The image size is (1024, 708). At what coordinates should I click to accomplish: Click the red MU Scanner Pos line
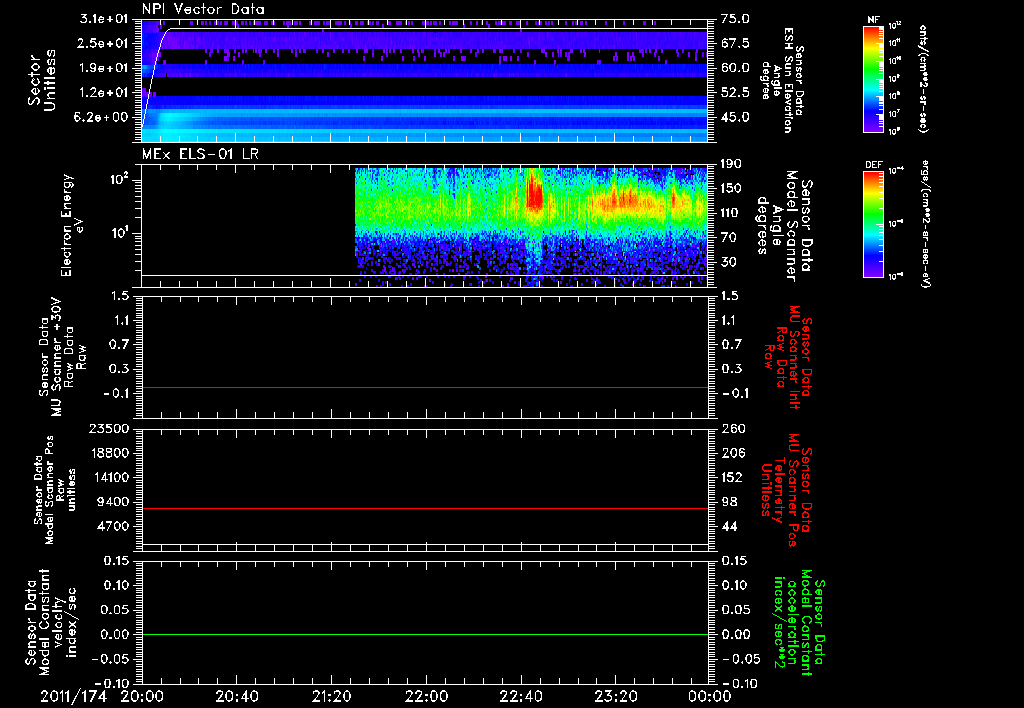425,508
